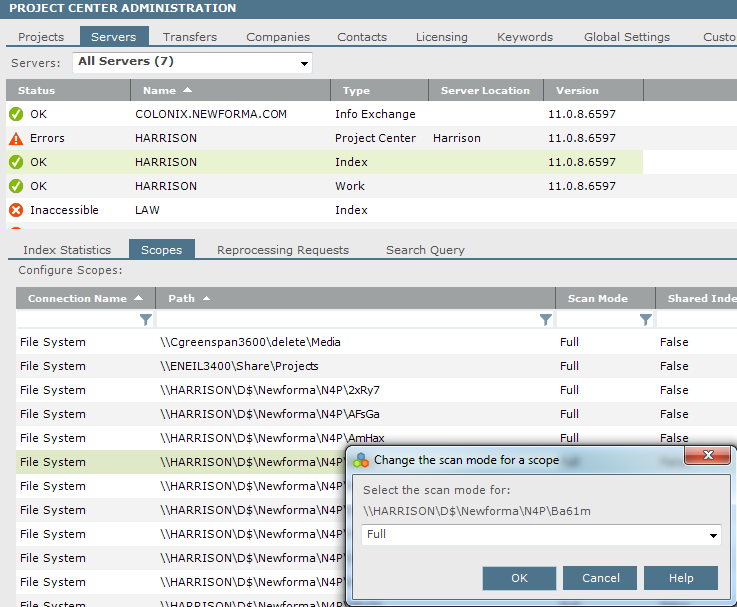Open the Global Settings tab
This screenshot has height=607, width=737.
pos(627,37)
